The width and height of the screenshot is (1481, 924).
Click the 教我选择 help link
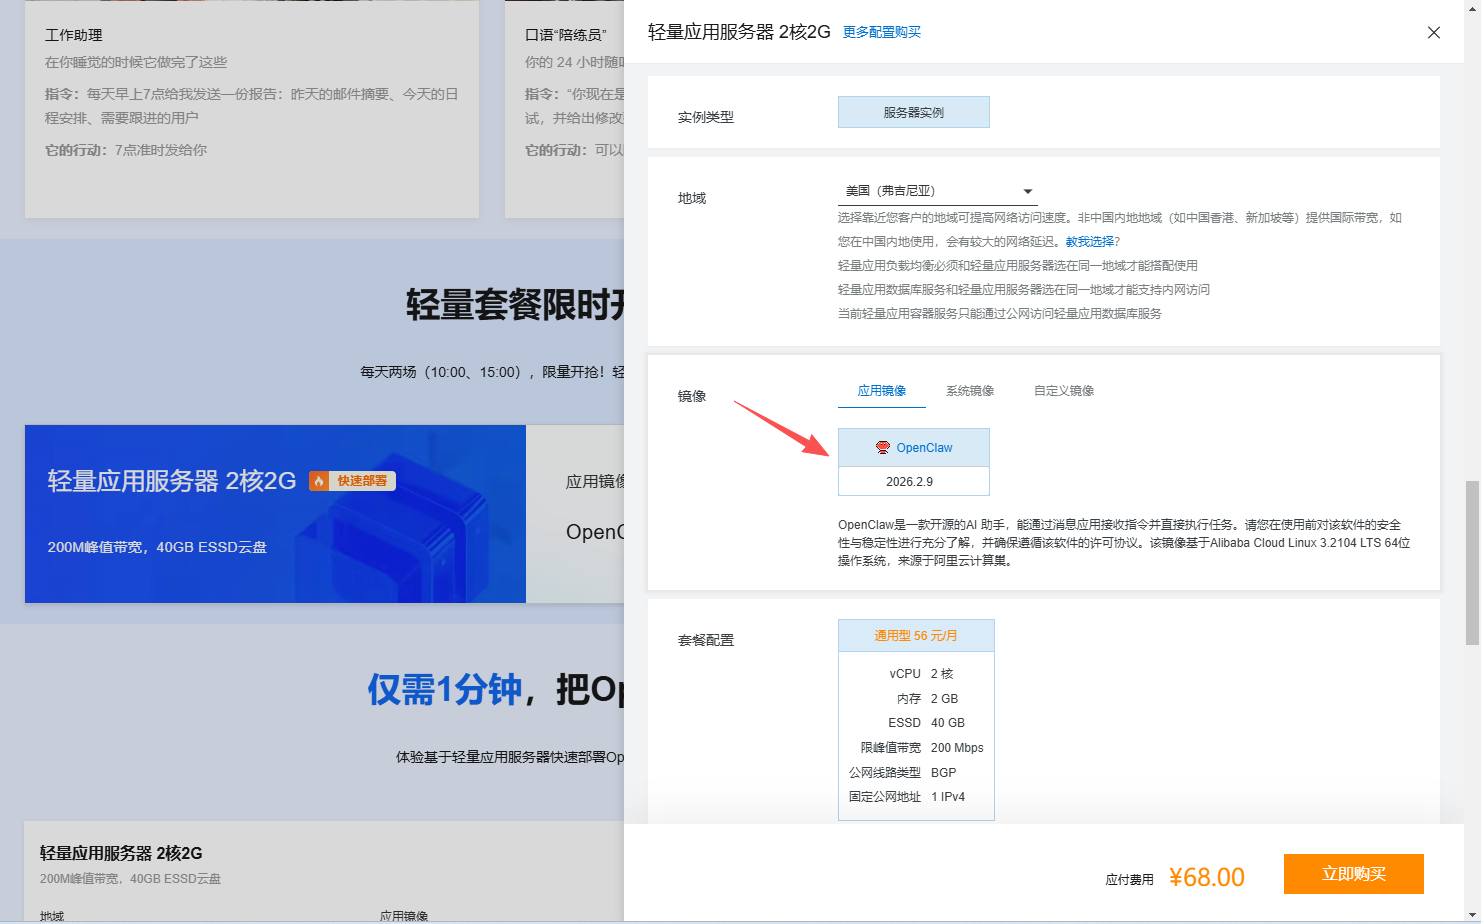(x=1089, y=242)
